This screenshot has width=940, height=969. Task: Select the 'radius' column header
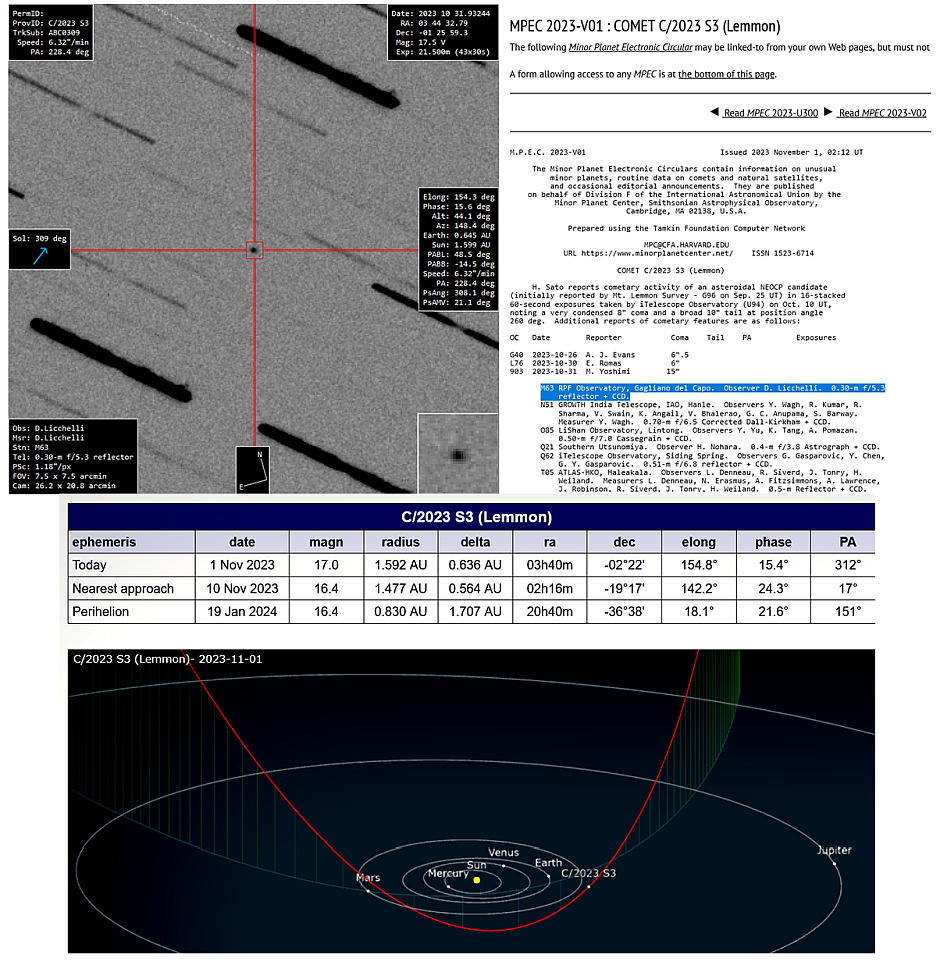(400, 542)
